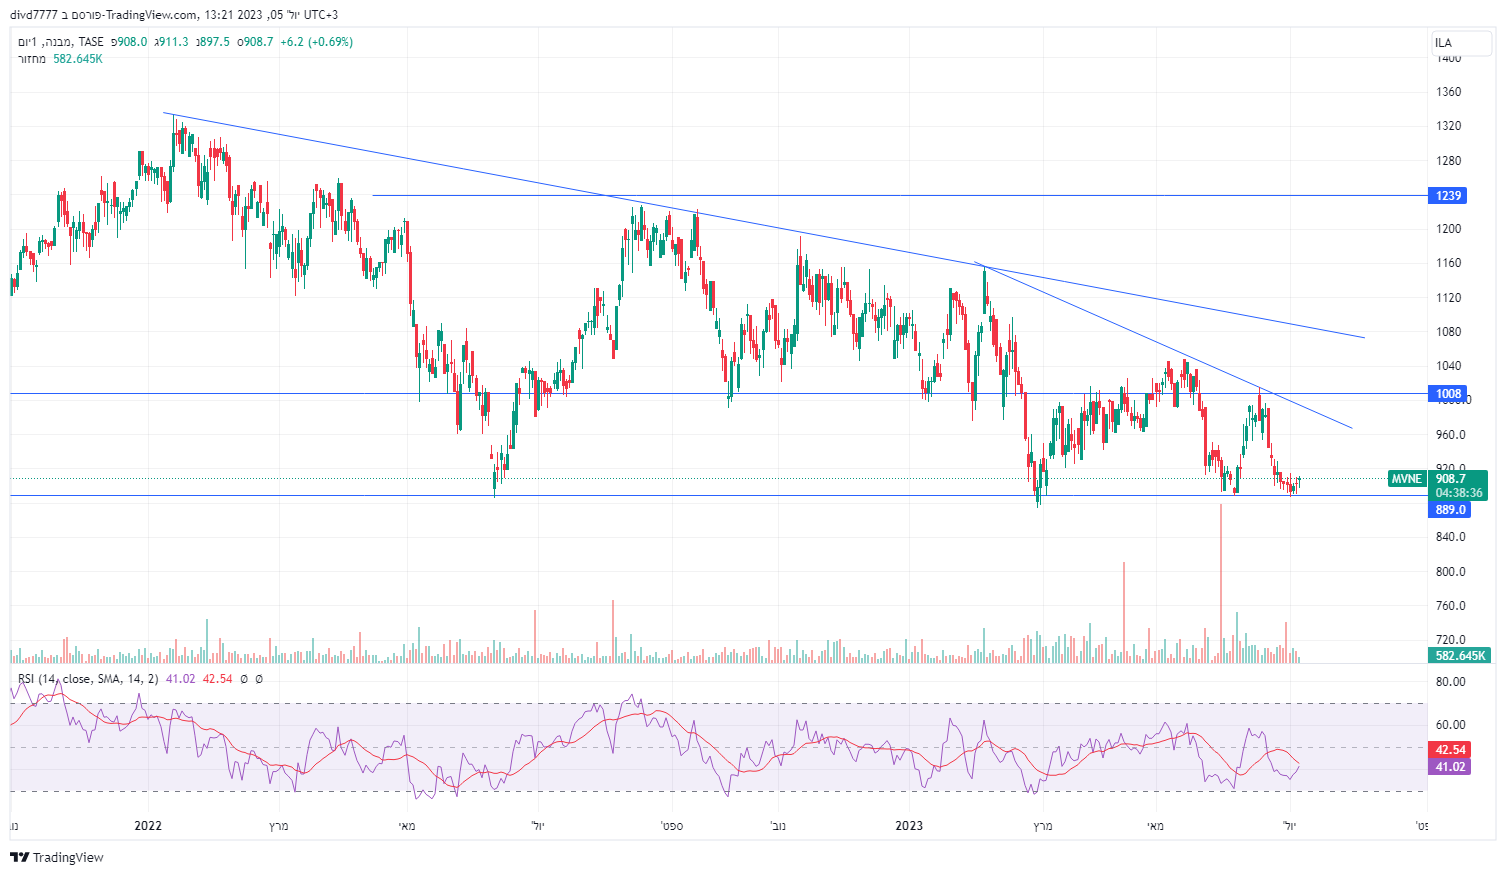The height and width of the screenshot is (875, 1506).
Task: Click the ספט label on time axis
Action: [671, 826]
